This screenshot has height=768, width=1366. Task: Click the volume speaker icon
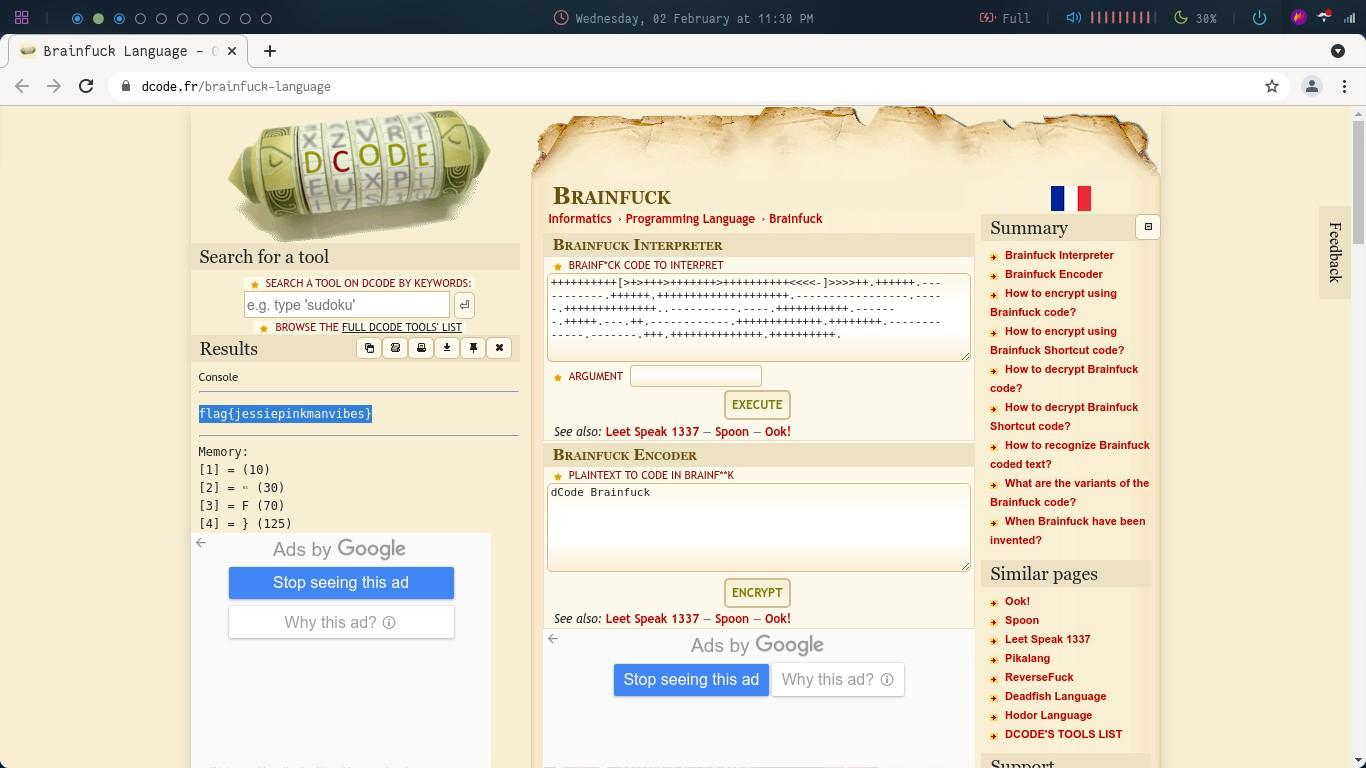click(1073, 18)
